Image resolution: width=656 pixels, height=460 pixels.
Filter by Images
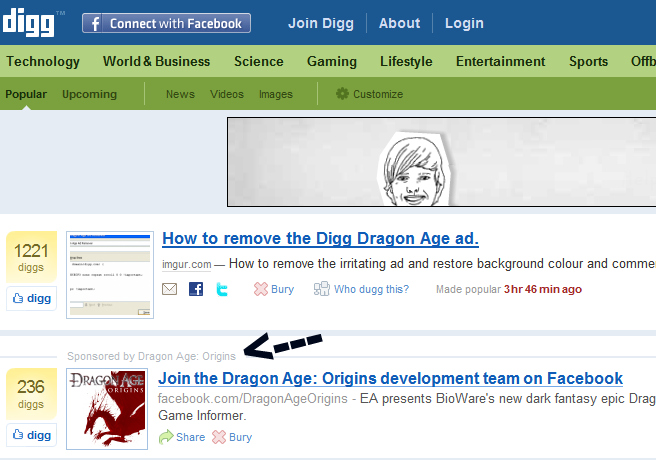pyautogui.click(x=276, y=94)
